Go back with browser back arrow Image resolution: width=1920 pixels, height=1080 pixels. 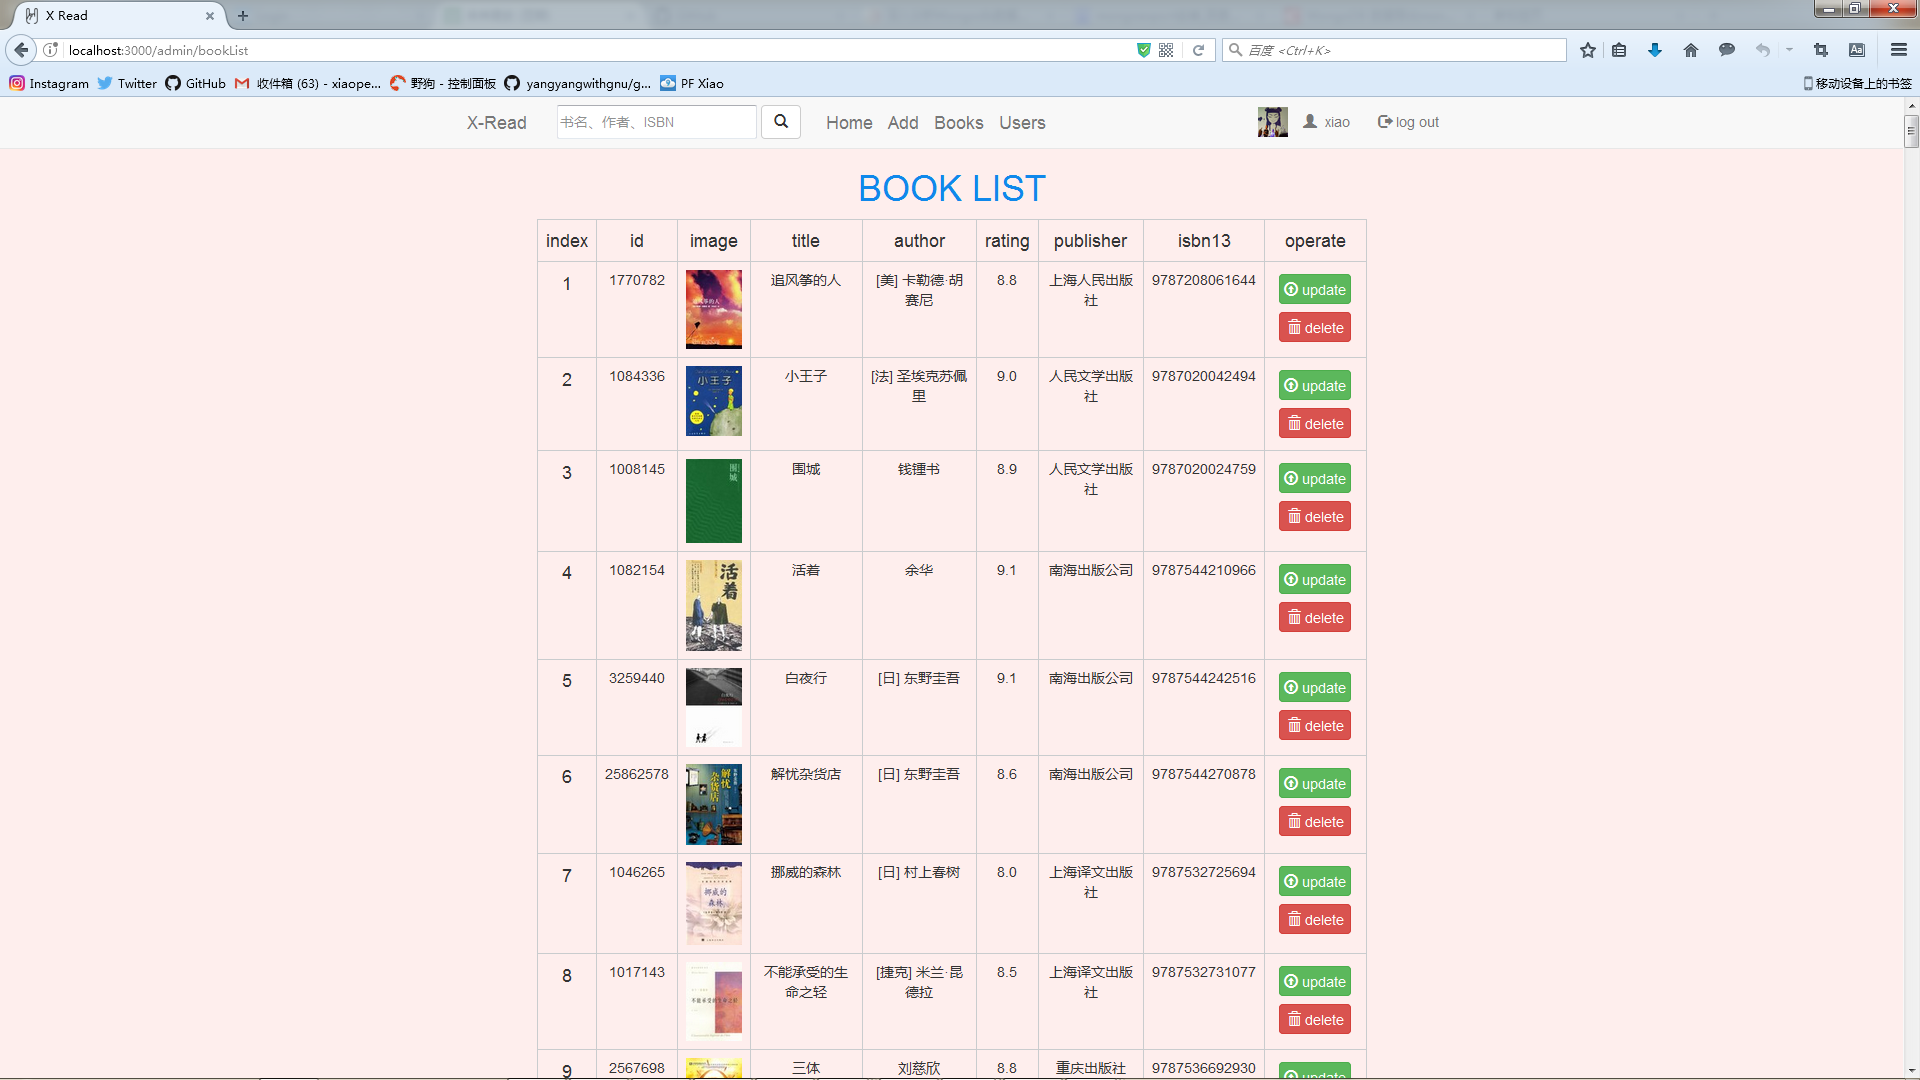[x=21, y=50]
